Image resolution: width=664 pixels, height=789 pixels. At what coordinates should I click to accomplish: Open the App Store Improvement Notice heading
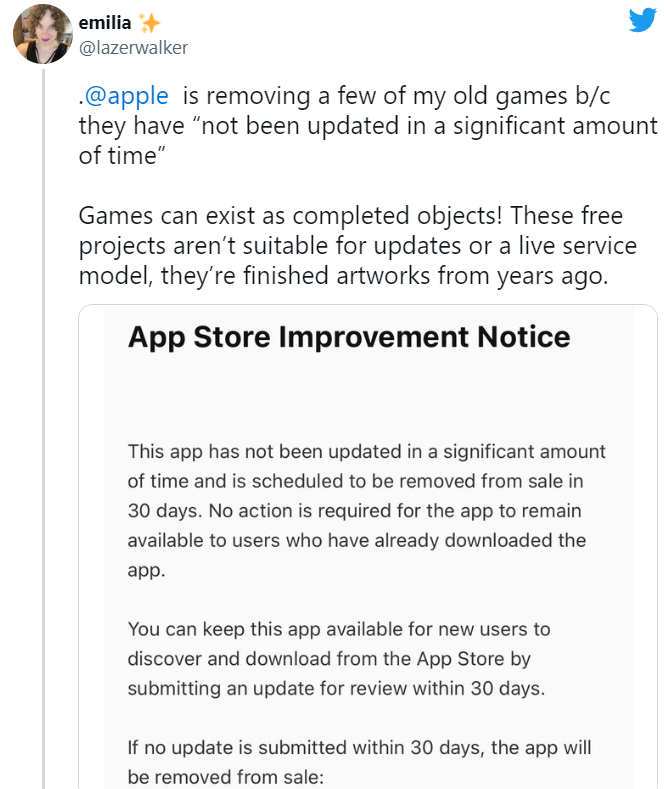[349, 336]
